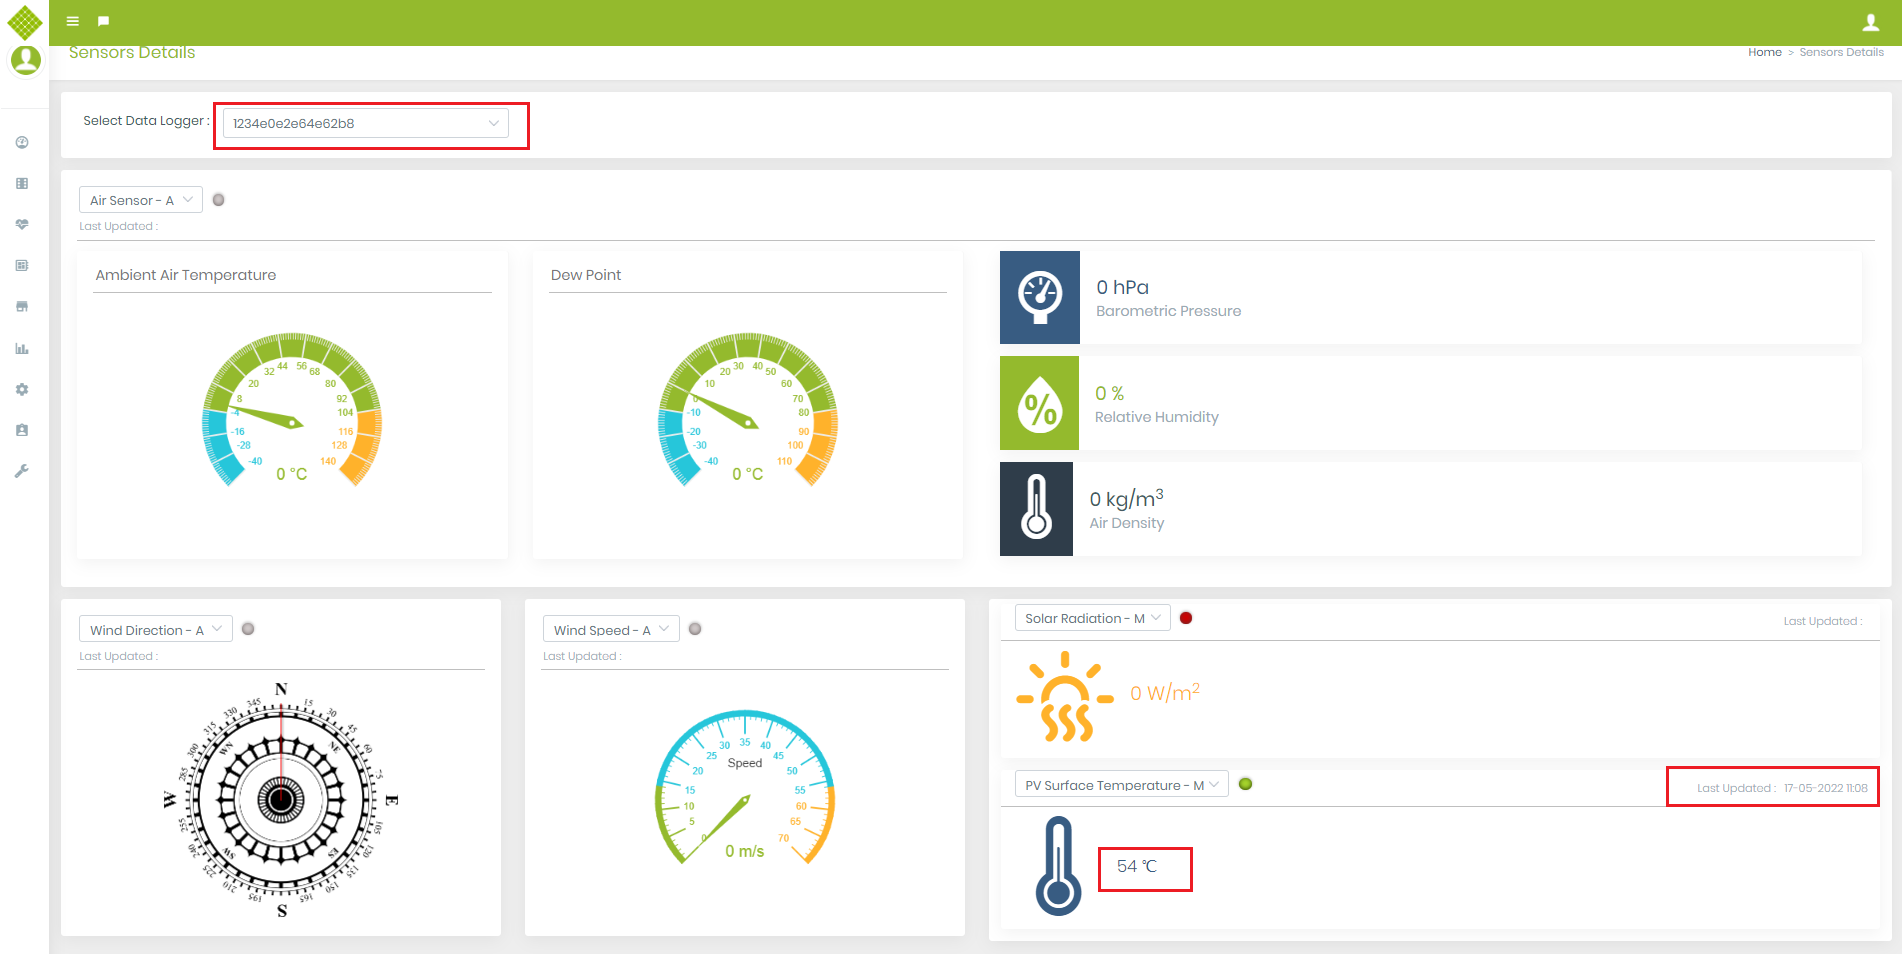The image size is (1902, 954).
Task: Open the settings gear in the sidebar
Action: [x=21, y=389]
